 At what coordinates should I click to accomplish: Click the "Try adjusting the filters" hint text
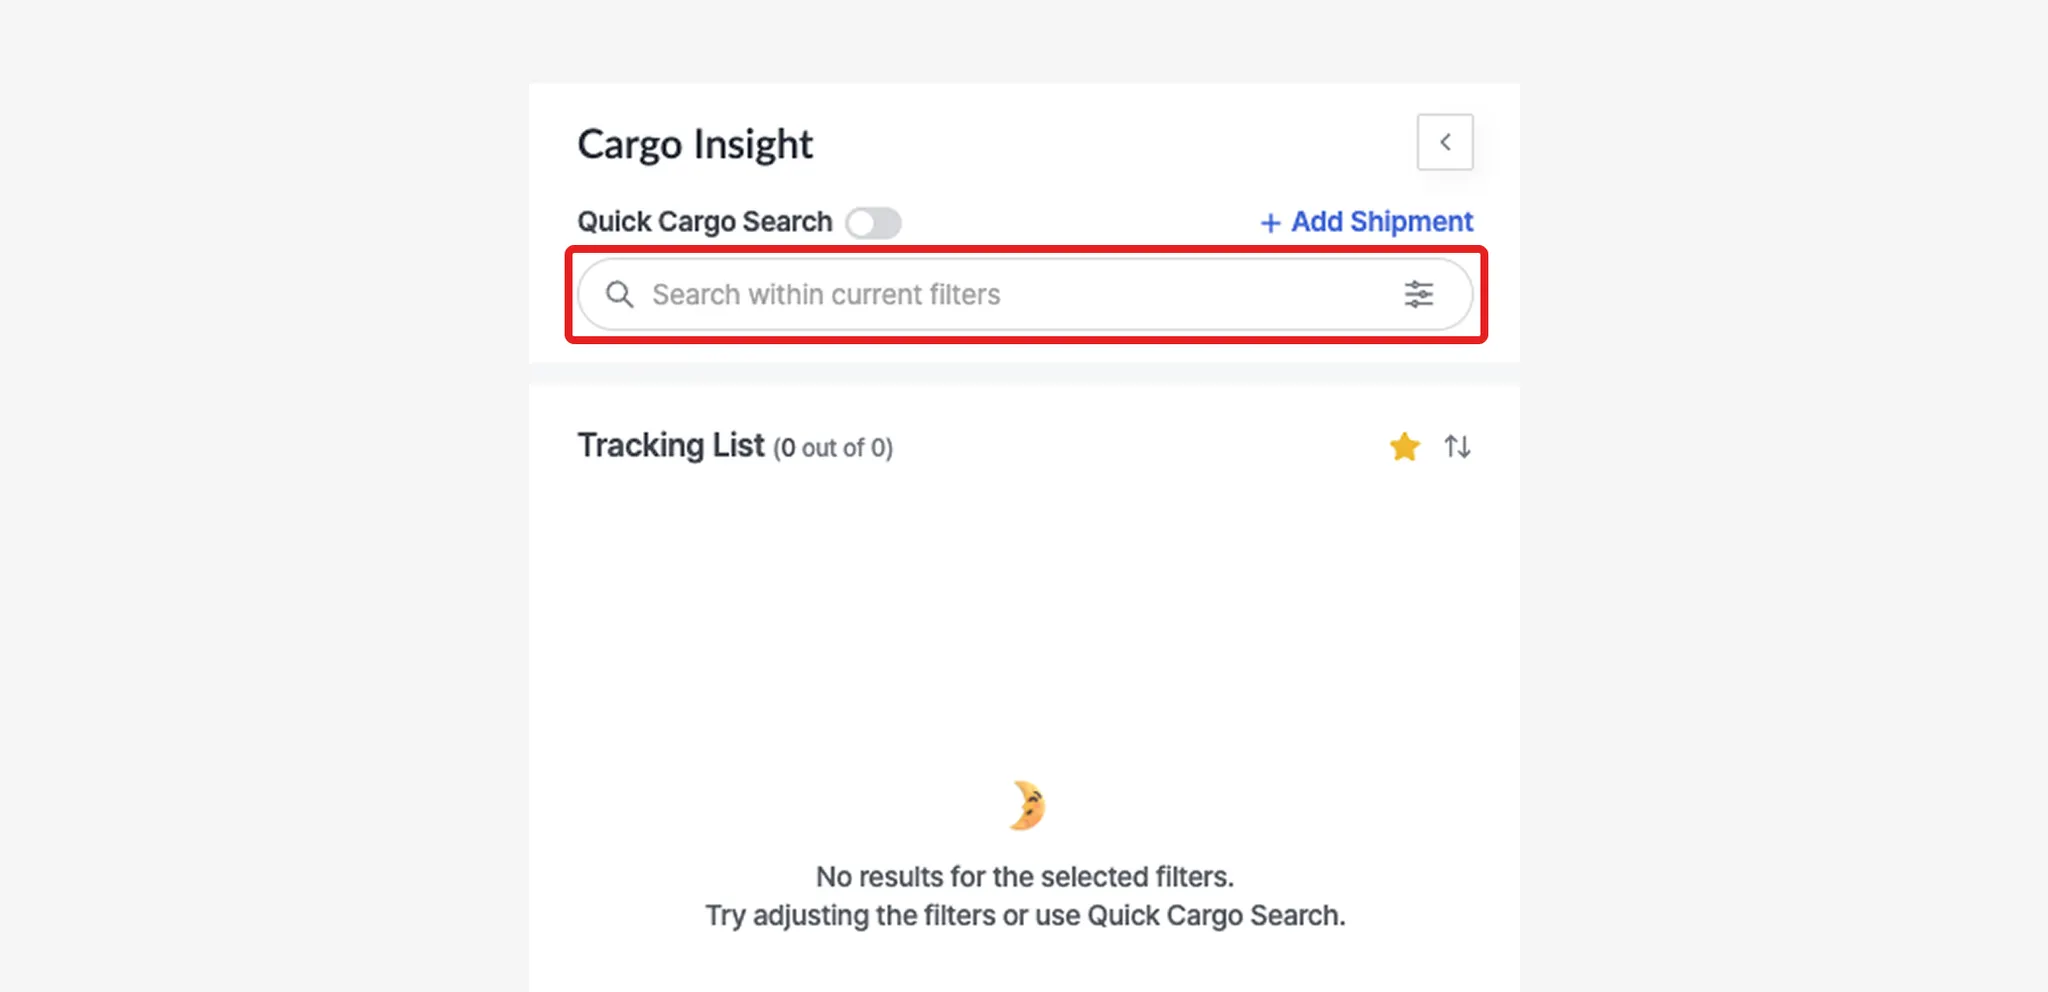[x=1025, y=915]
